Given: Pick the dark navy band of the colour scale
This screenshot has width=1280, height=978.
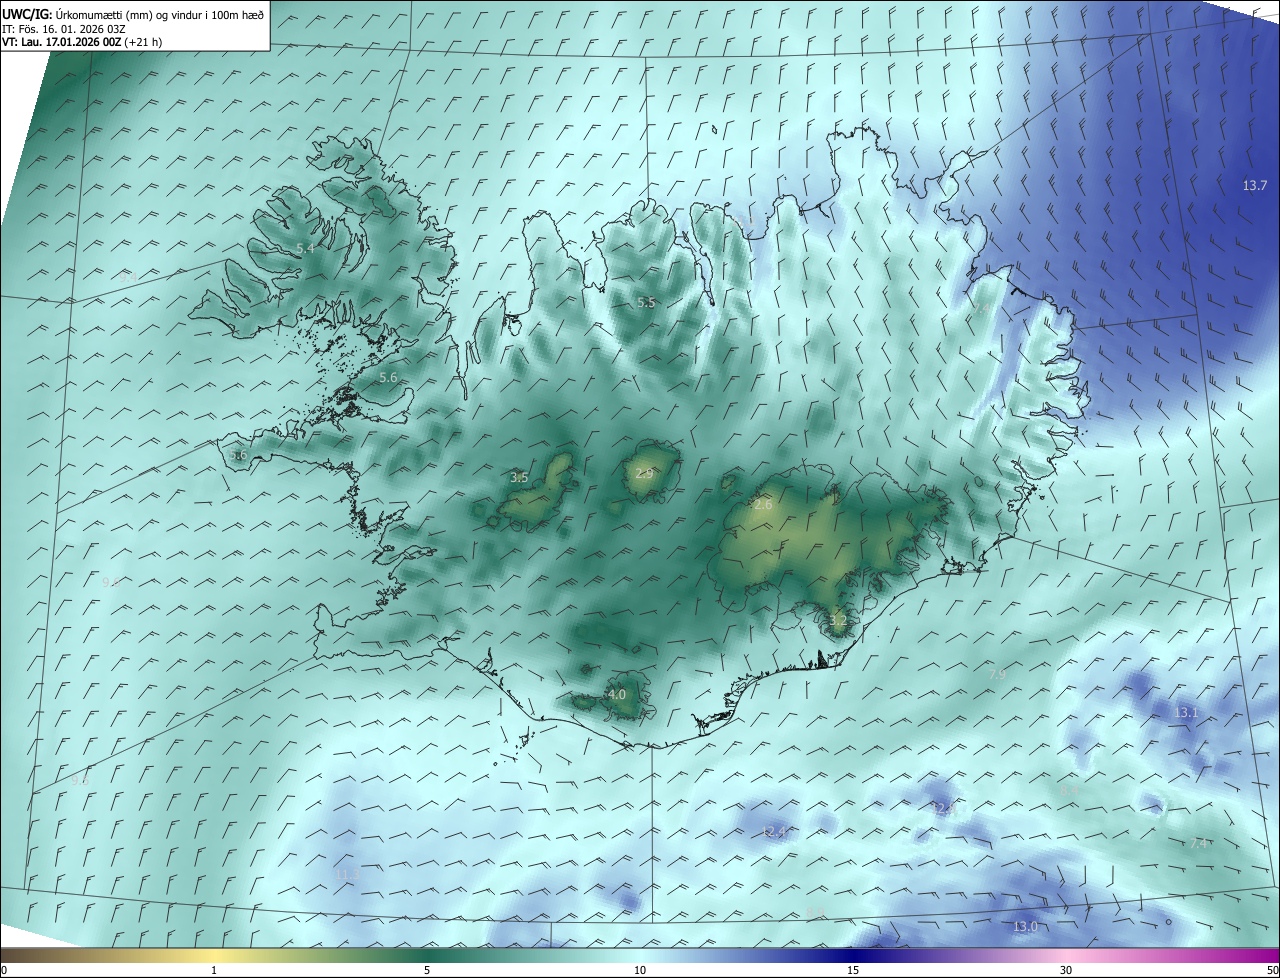Looking at the screenshot, I should (853, 955).
